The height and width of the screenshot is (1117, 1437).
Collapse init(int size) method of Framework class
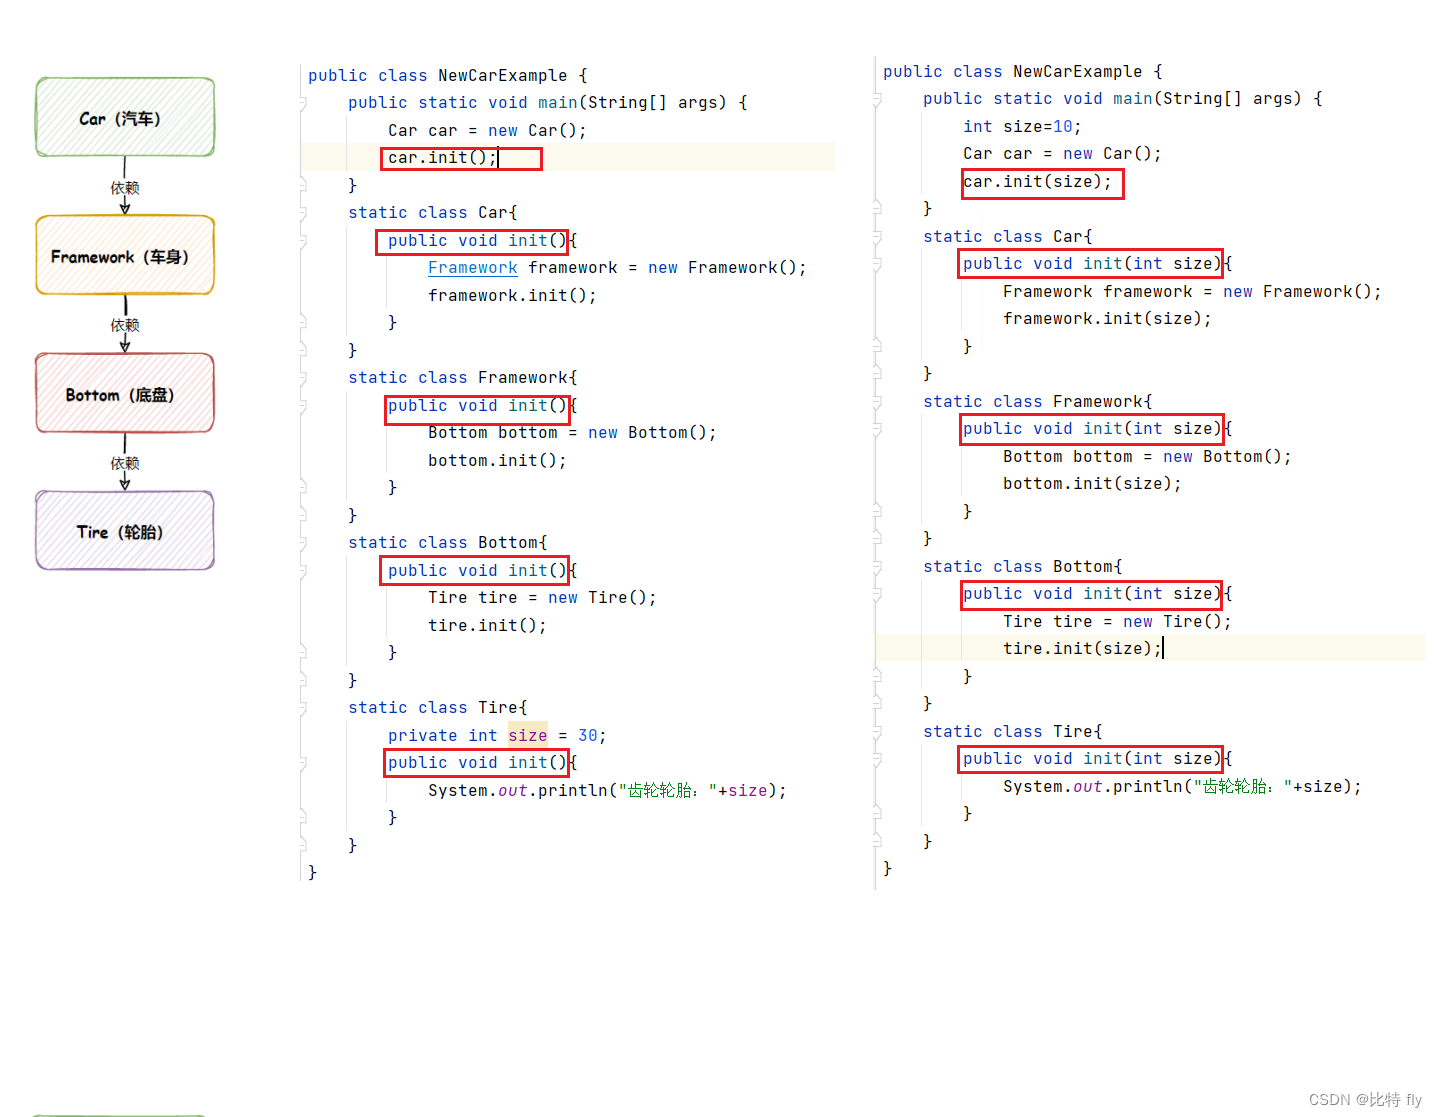pos(877,429)
